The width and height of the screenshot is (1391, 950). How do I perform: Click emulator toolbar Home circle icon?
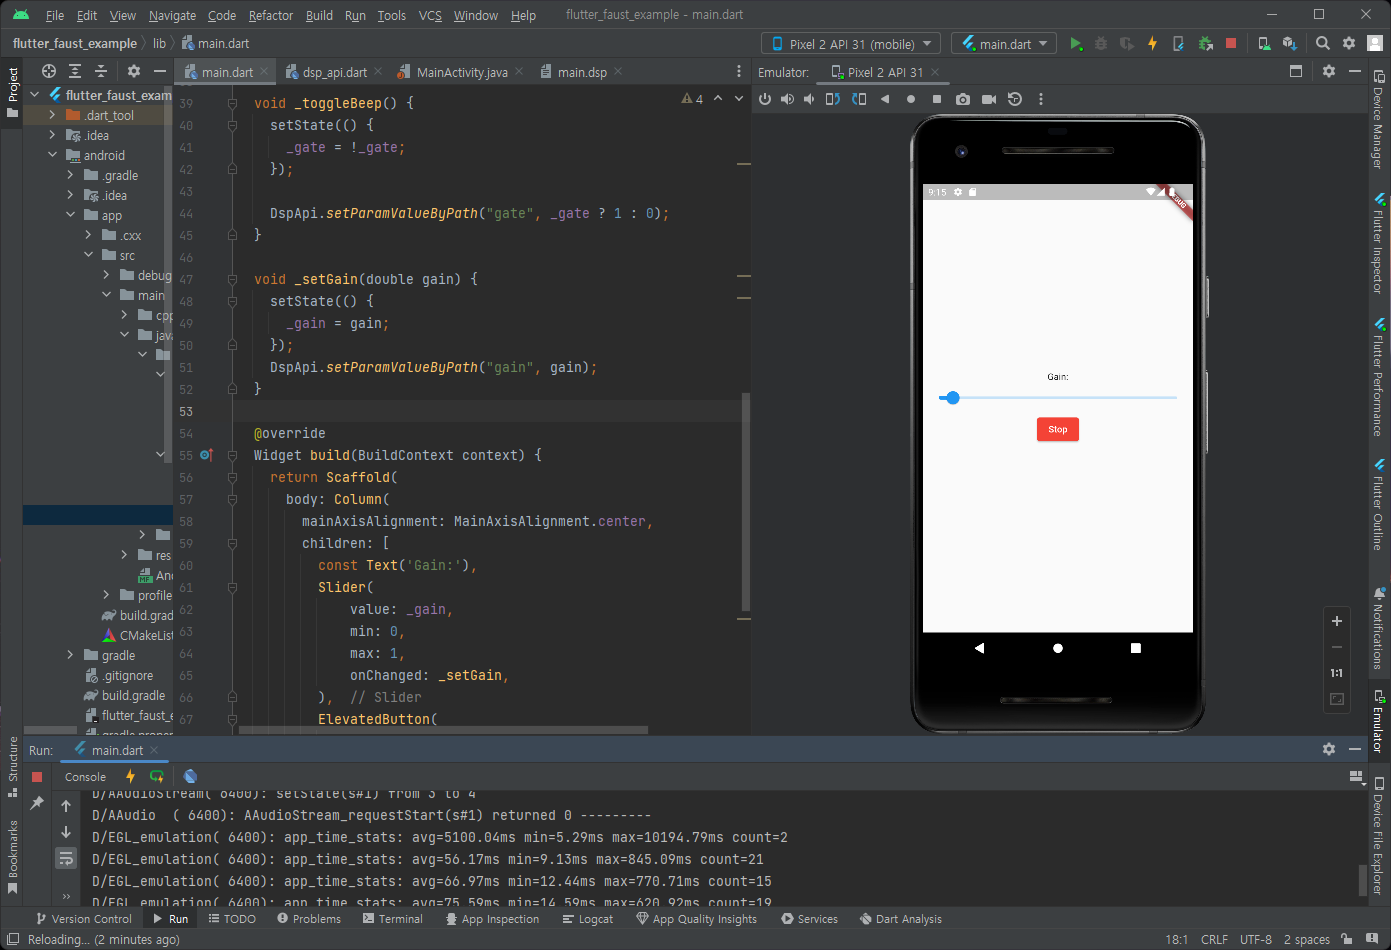(x=911, y=99)
